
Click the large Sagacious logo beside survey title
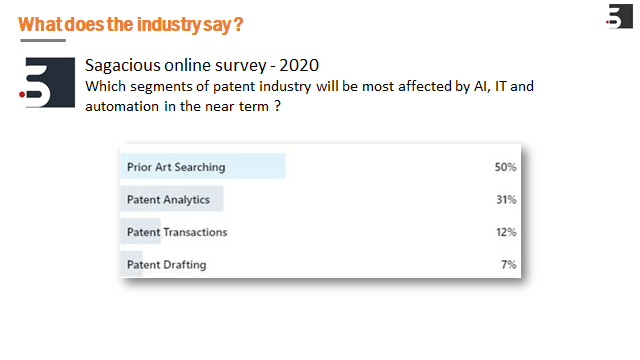coord(47,82)
